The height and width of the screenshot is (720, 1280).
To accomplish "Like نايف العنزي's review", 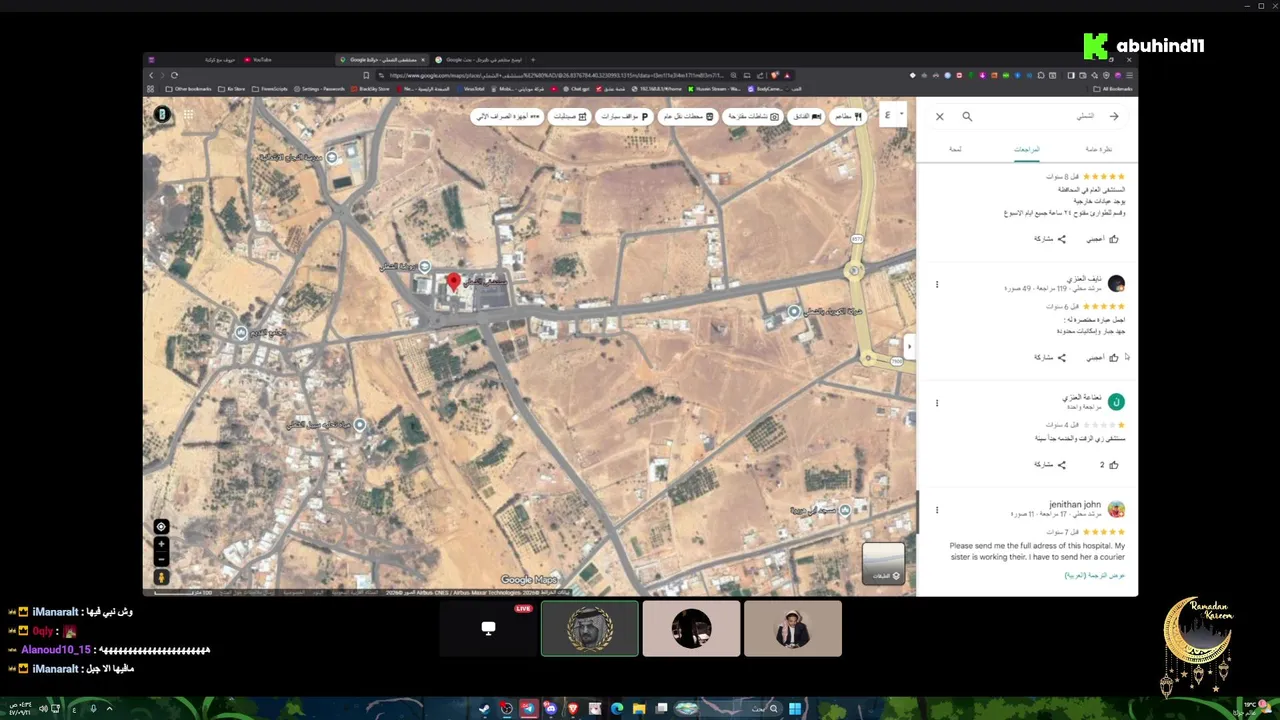I will (x=1103, y=357).
